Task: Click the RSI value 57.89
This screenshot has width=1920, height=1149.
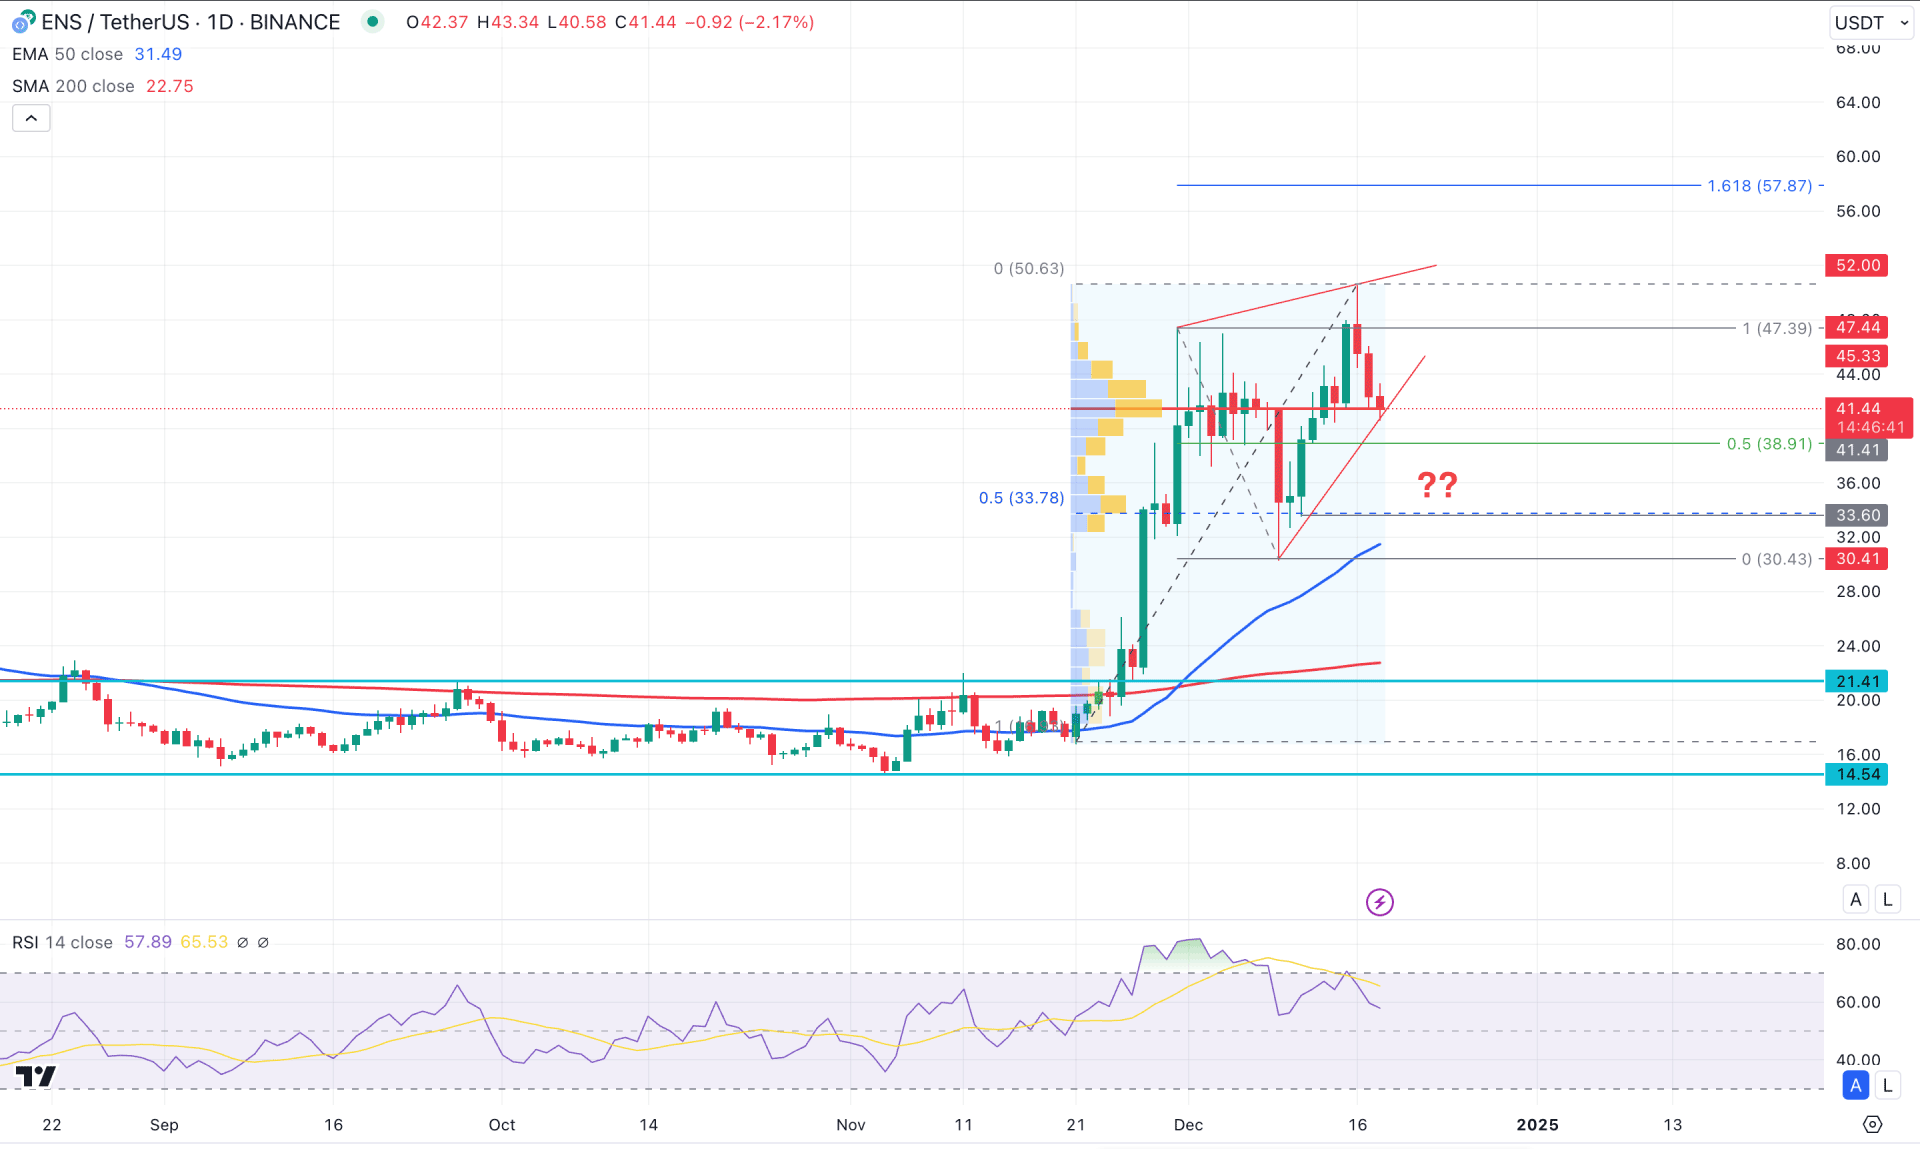Action: pos(148,942)
